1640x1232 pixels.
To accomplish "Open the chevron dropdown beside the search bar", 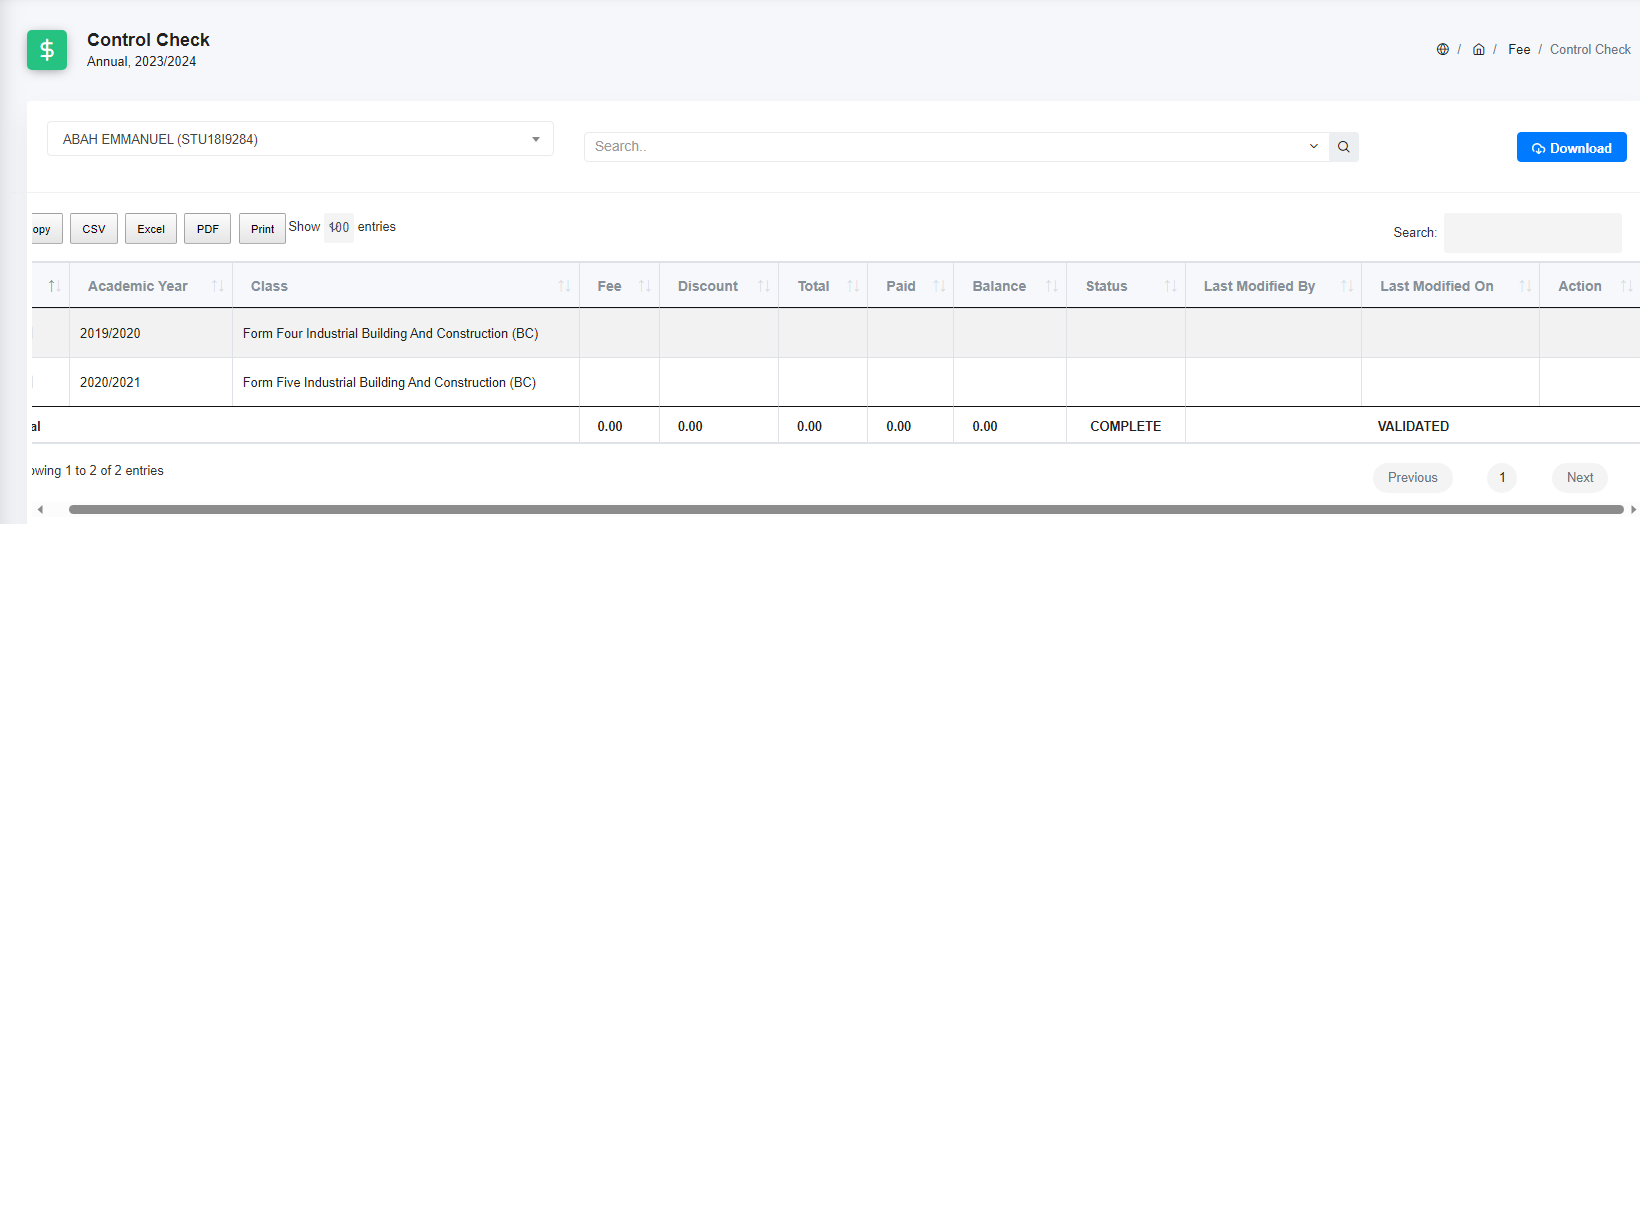I will (1312, 146).
